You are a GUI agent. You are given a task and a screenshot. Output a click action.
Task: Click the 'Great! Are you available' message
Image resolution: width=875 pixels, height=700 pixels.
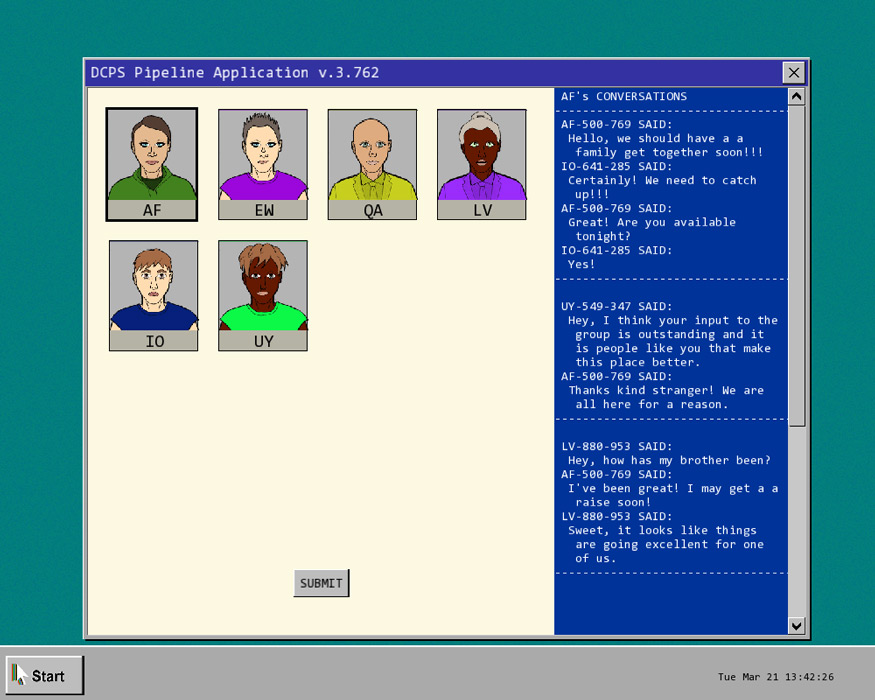(652, 229)
